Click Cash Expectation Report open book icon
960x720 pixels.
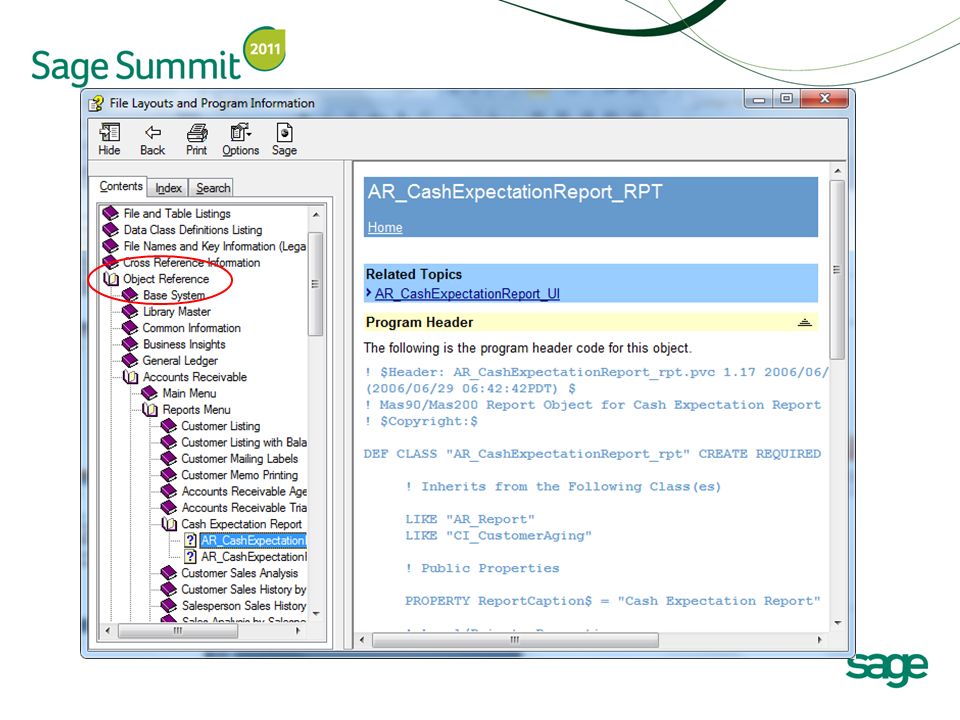pyautogui.click(x=169, y=524)
